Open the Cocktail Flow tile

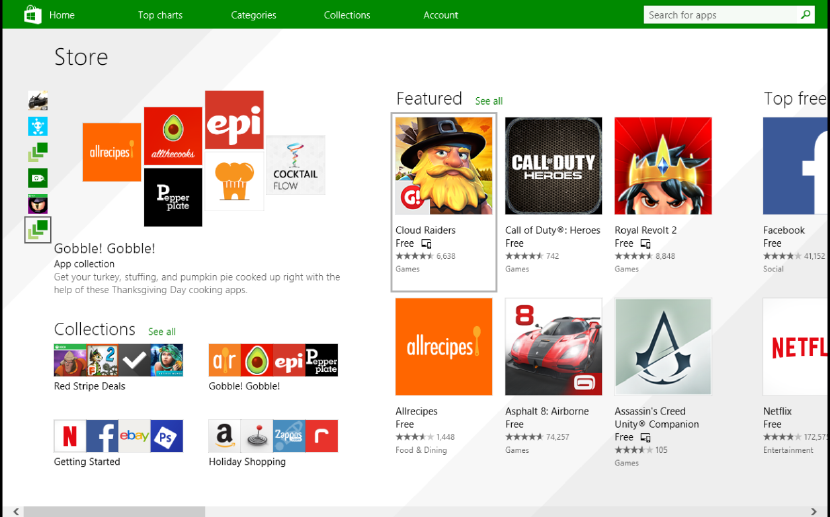pos(295,165)
